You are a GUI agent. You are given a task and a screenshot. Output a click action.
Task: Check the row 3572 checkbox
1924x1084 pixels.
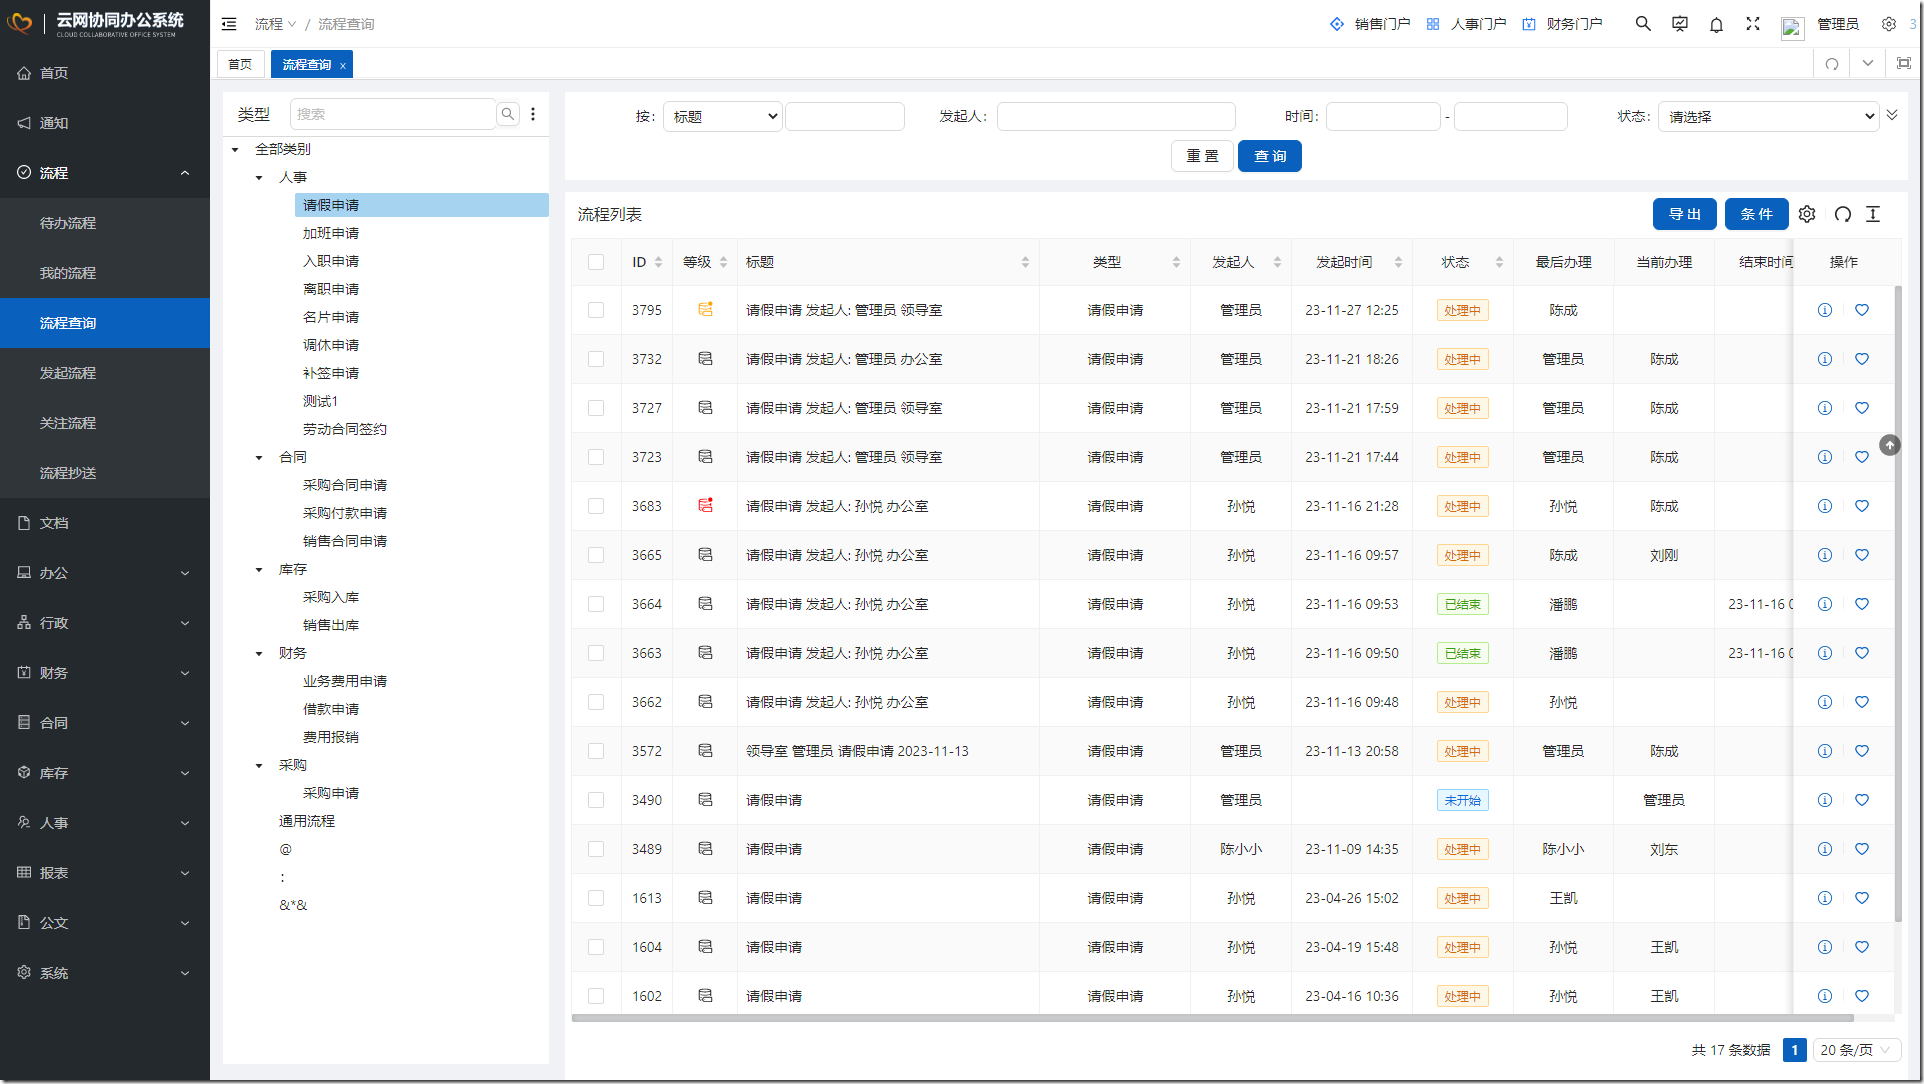(x=596, y=751)
